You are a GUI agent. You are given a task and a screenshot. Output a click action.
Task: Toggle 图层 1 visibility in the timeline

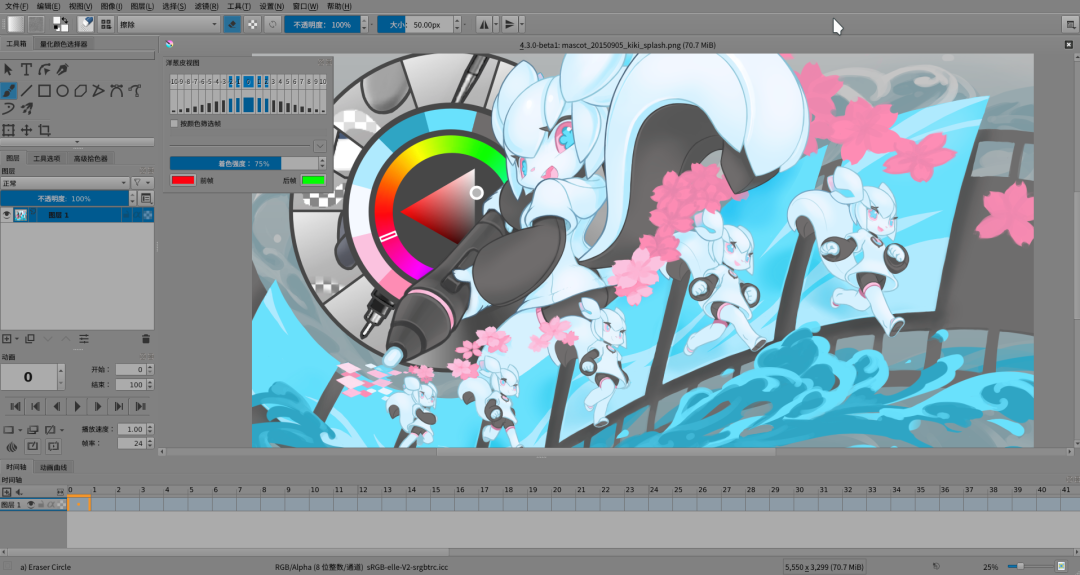point(31,505)
